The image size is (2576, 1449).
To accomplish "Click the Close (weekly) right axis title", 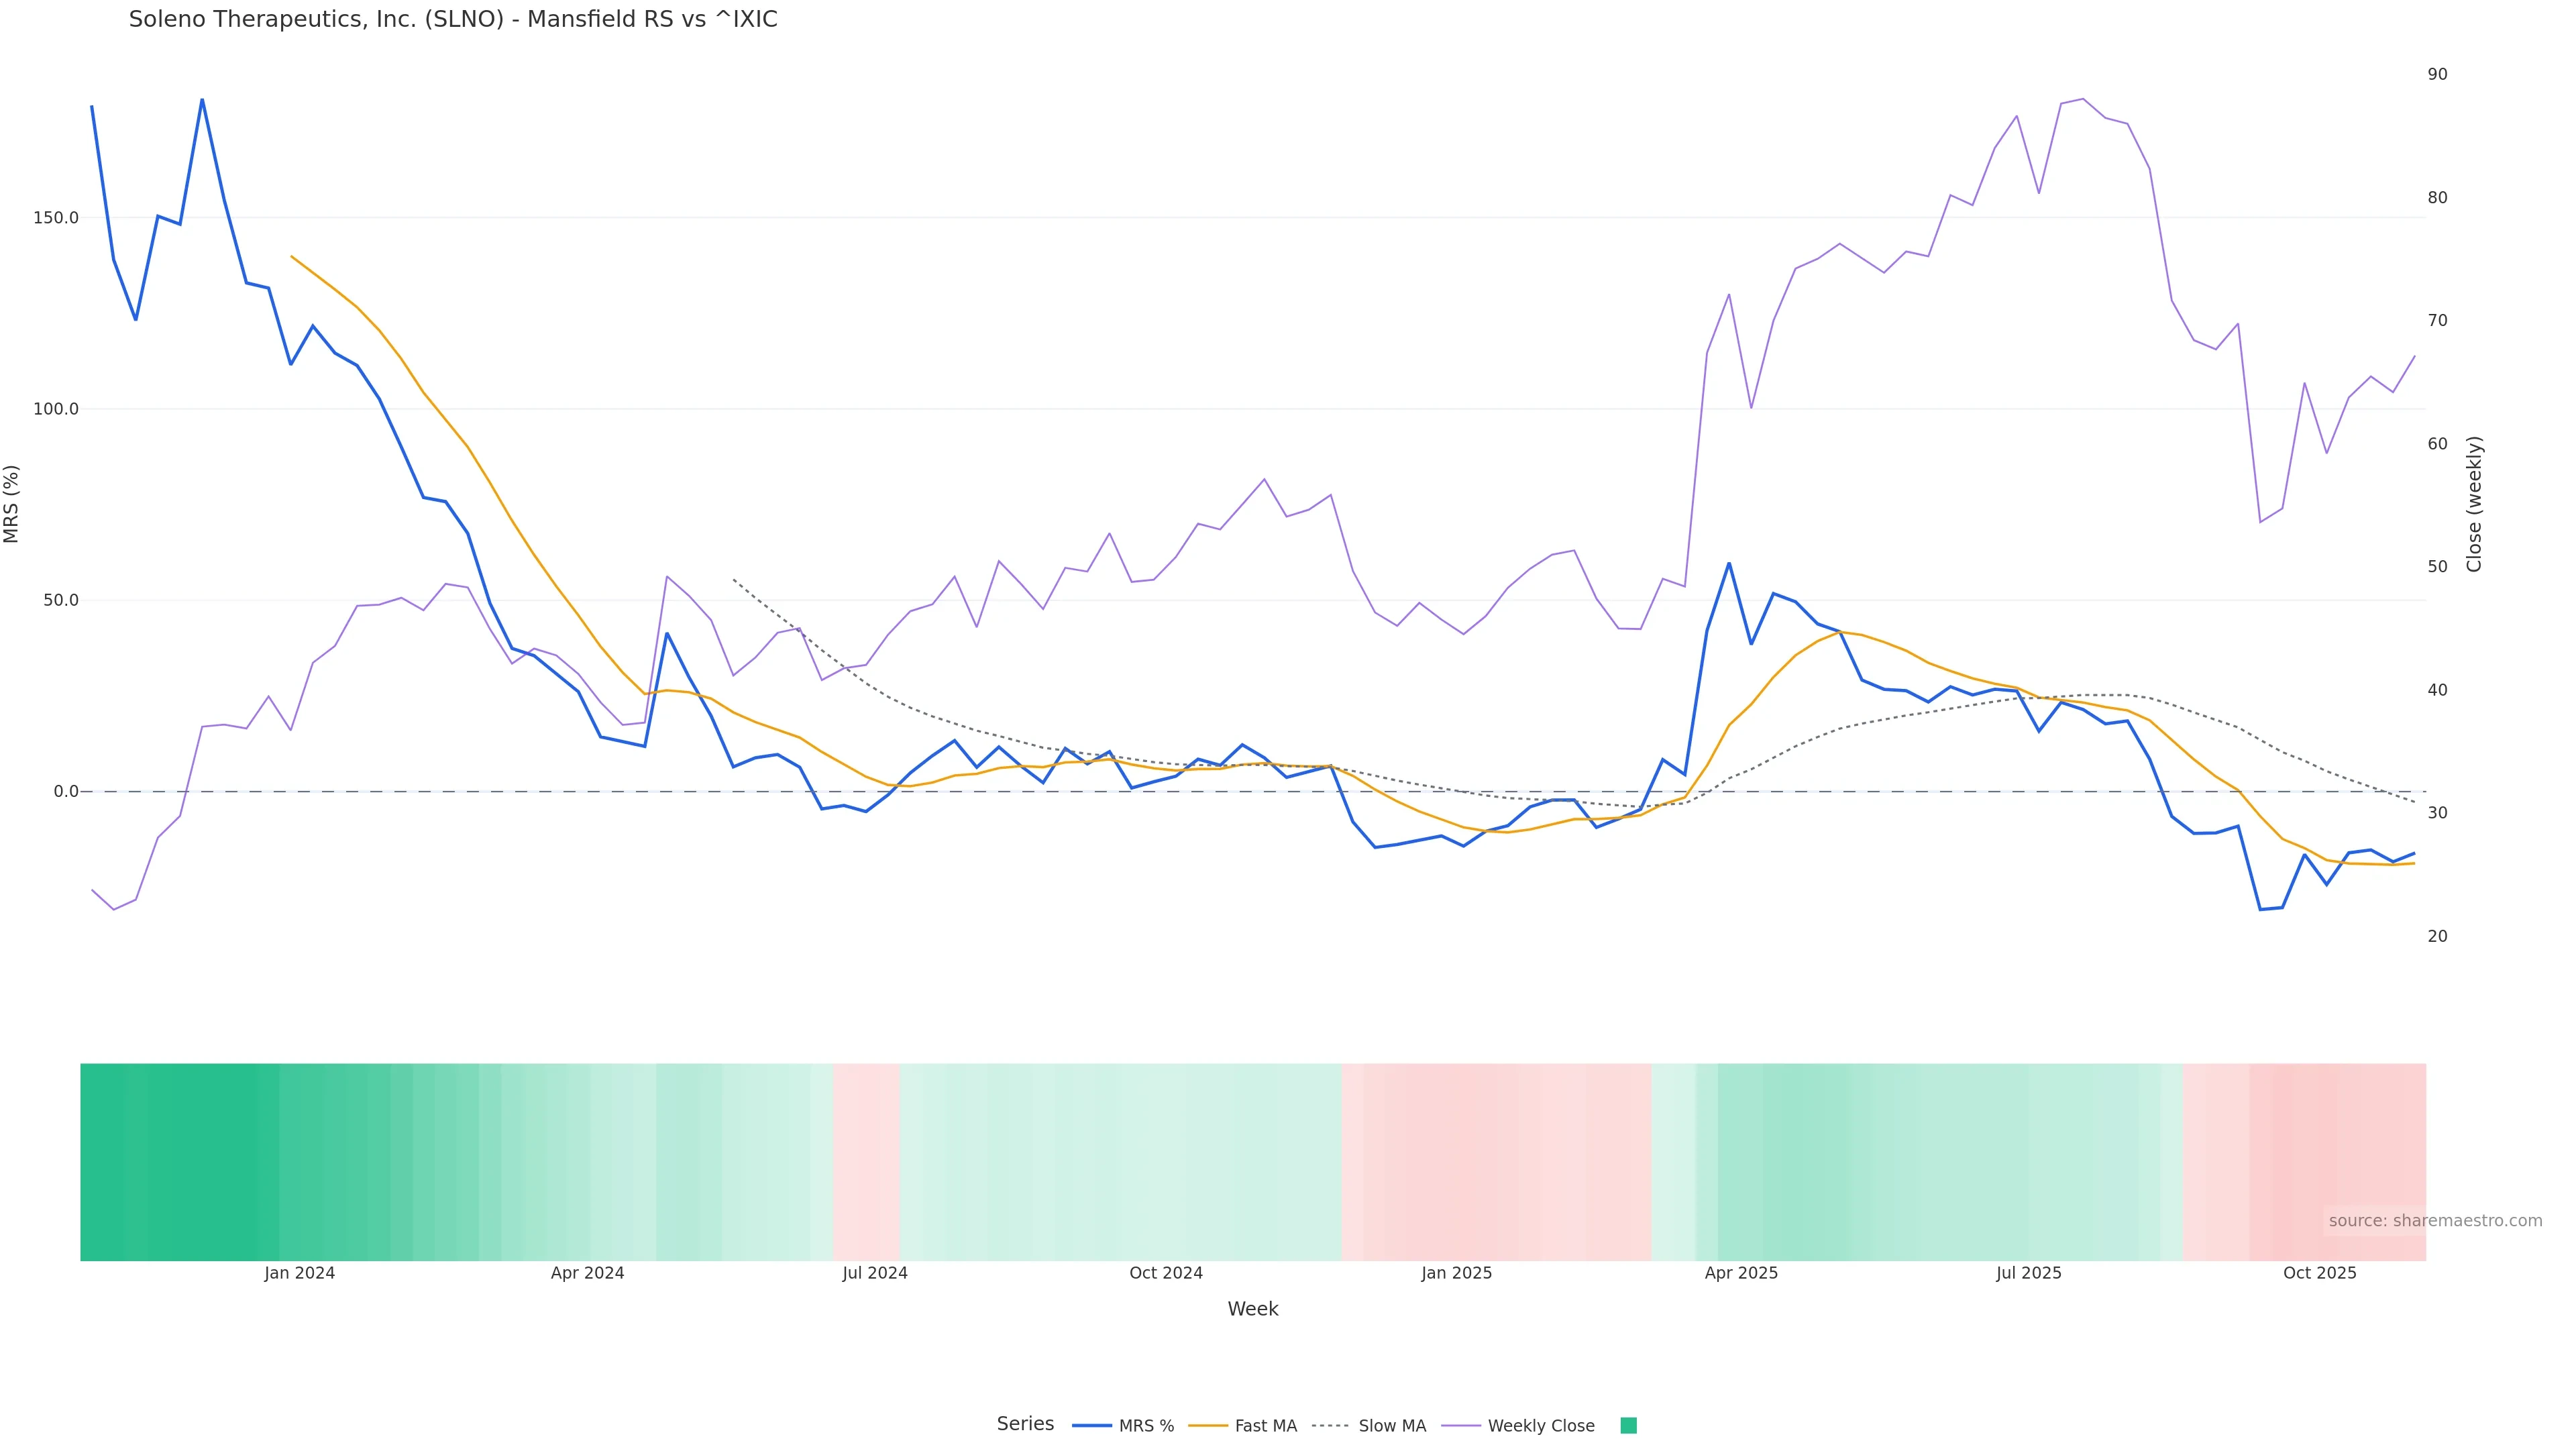I will point(2474,504).
